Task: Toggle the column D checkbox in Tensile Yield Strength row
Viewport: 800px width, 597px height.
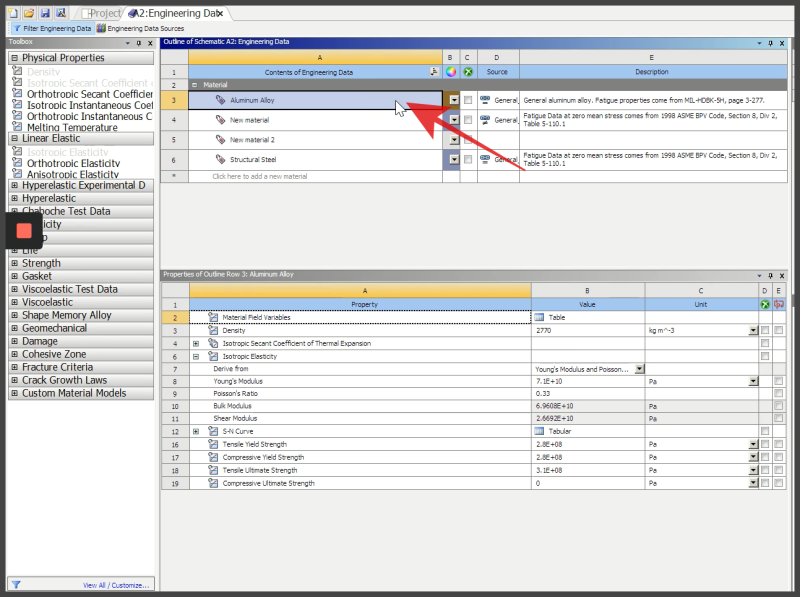Action: point(765,444)
